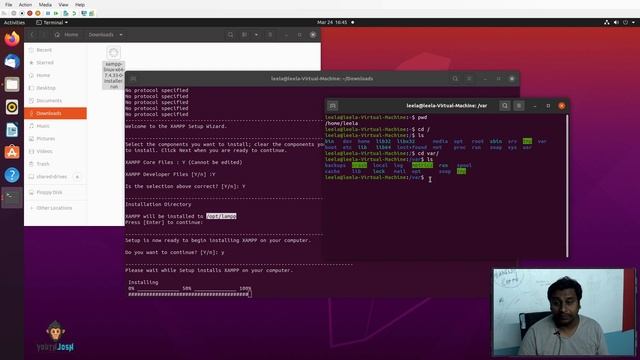Open Help from the dock
The height and width of the screenshot is (360, 640).
point(12,175)
